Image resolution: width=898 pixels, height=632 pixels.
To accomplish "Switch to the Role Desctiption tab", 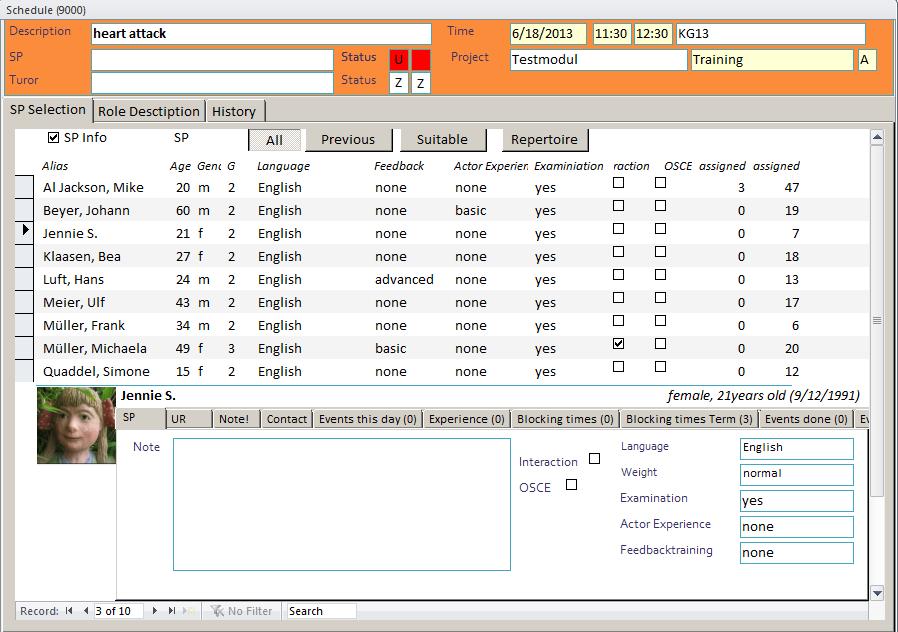I will (148, 111).
